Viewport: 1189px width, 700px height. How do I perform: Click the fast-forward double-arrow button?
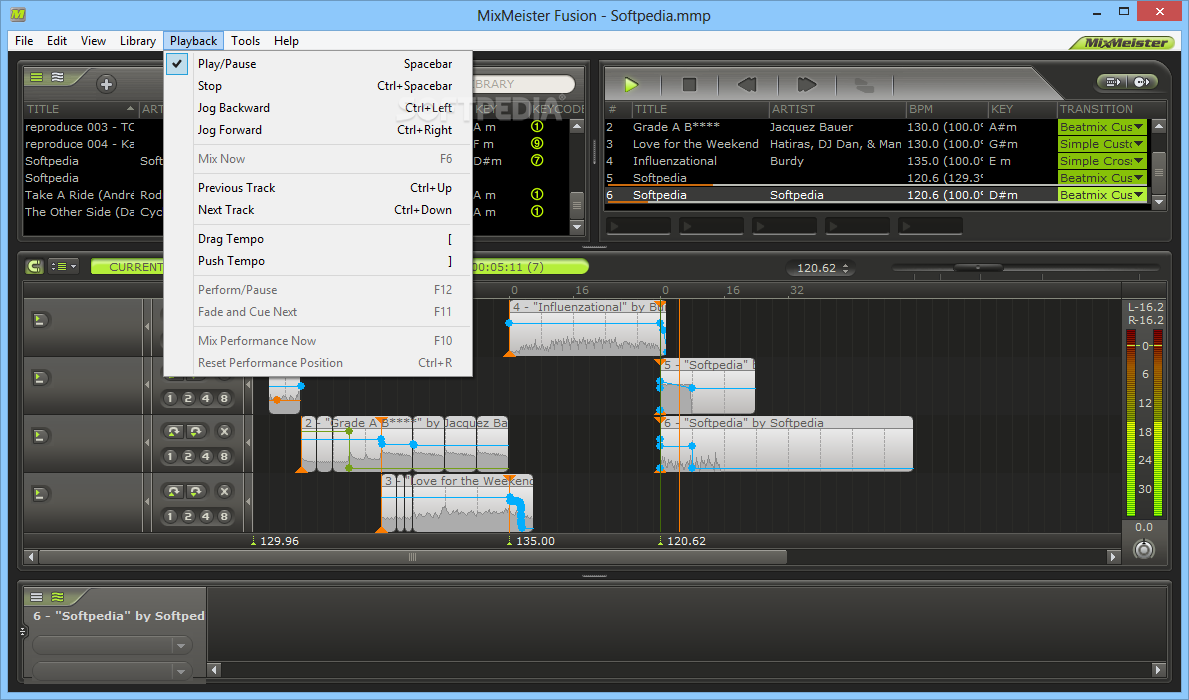coord(806,84)
